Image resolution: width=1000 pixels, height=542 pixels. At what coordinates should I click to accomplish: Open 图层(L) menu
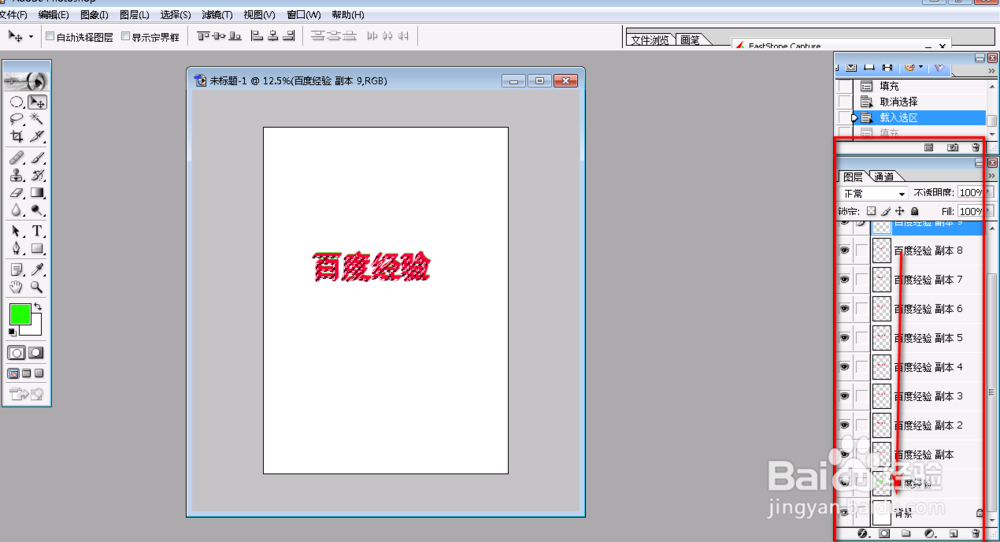[135, 15]
